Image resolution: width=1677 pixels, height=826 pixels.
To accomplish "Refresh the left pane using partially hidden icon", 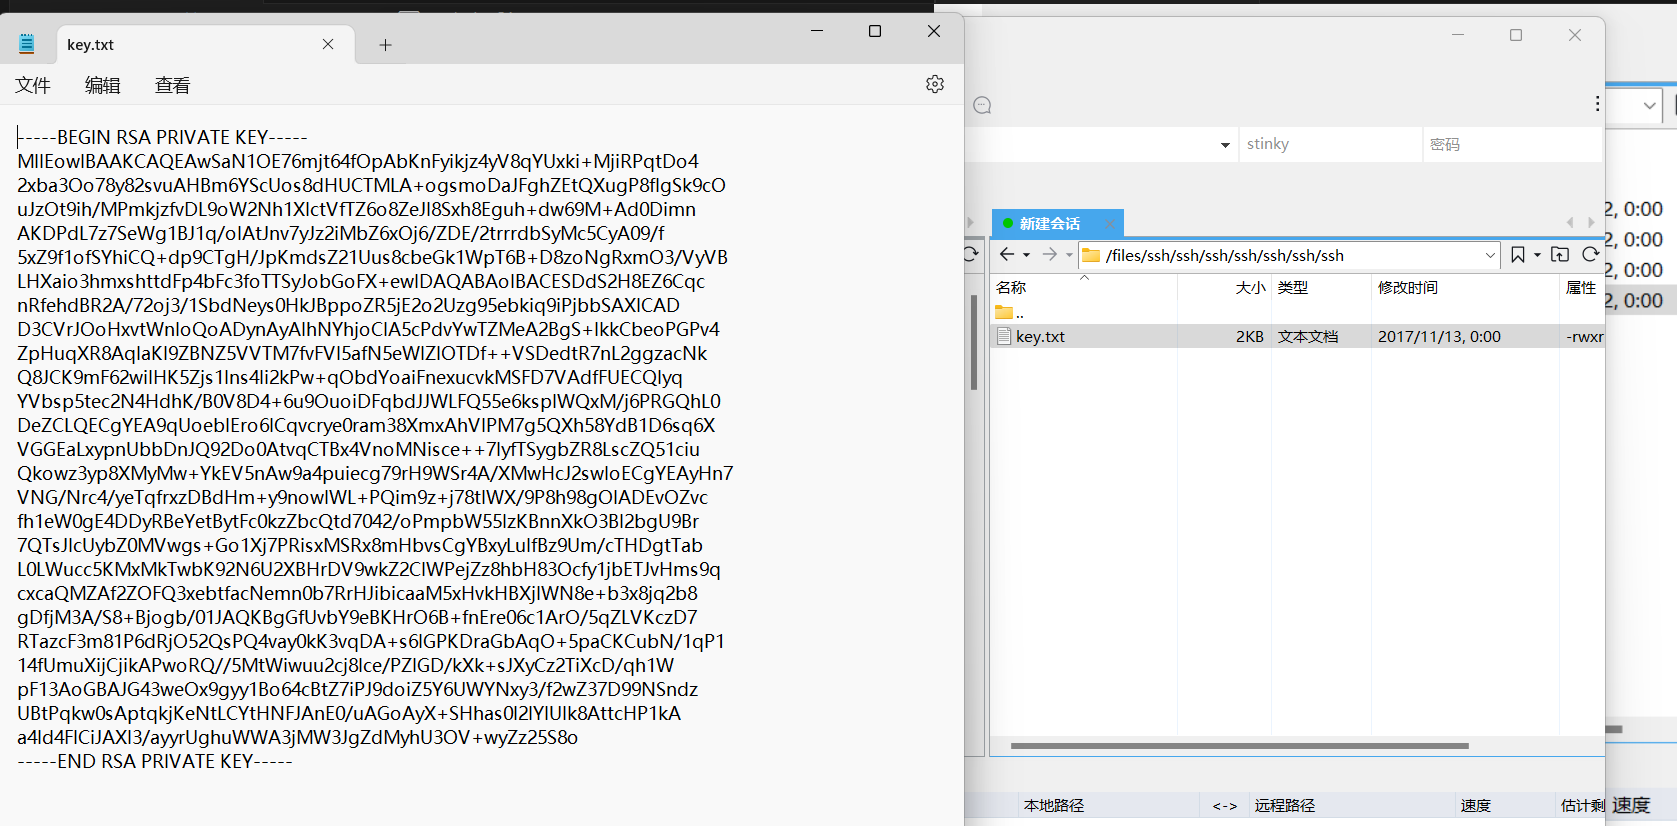I will (x=970, y=255).
